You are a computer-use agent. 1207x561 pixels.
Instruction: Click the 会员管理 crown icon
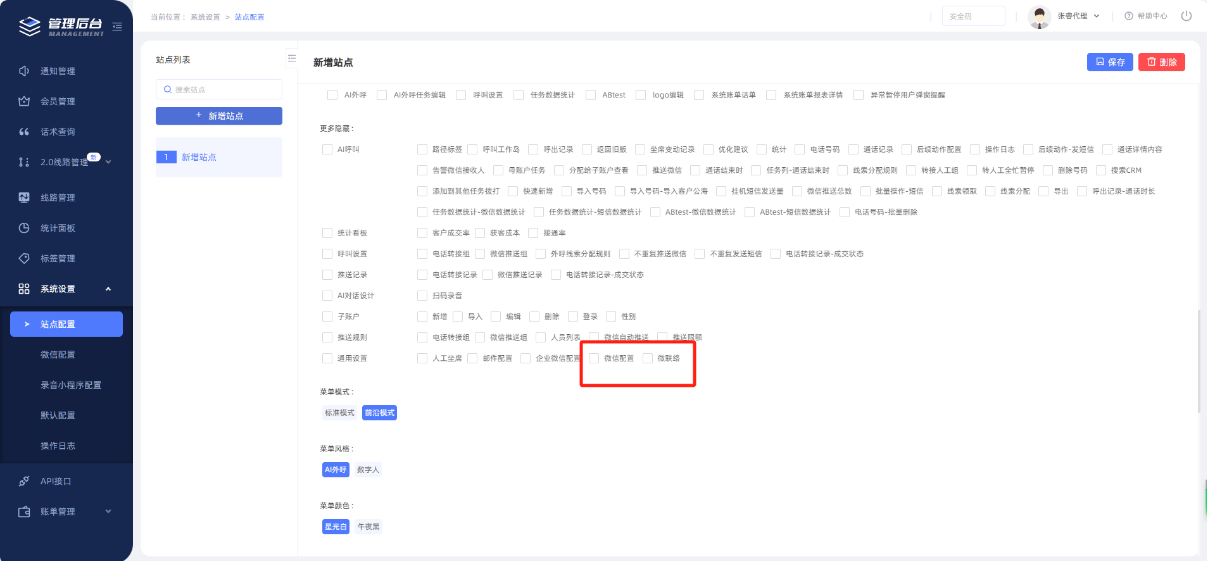[24, 101]
